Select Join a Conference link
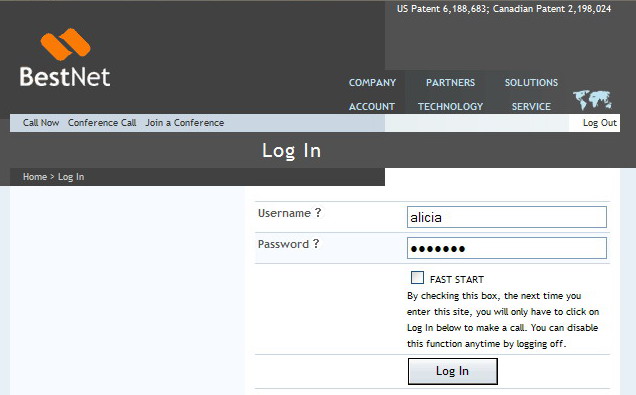This screenshot has height=395, width=636. click(185, 122)
